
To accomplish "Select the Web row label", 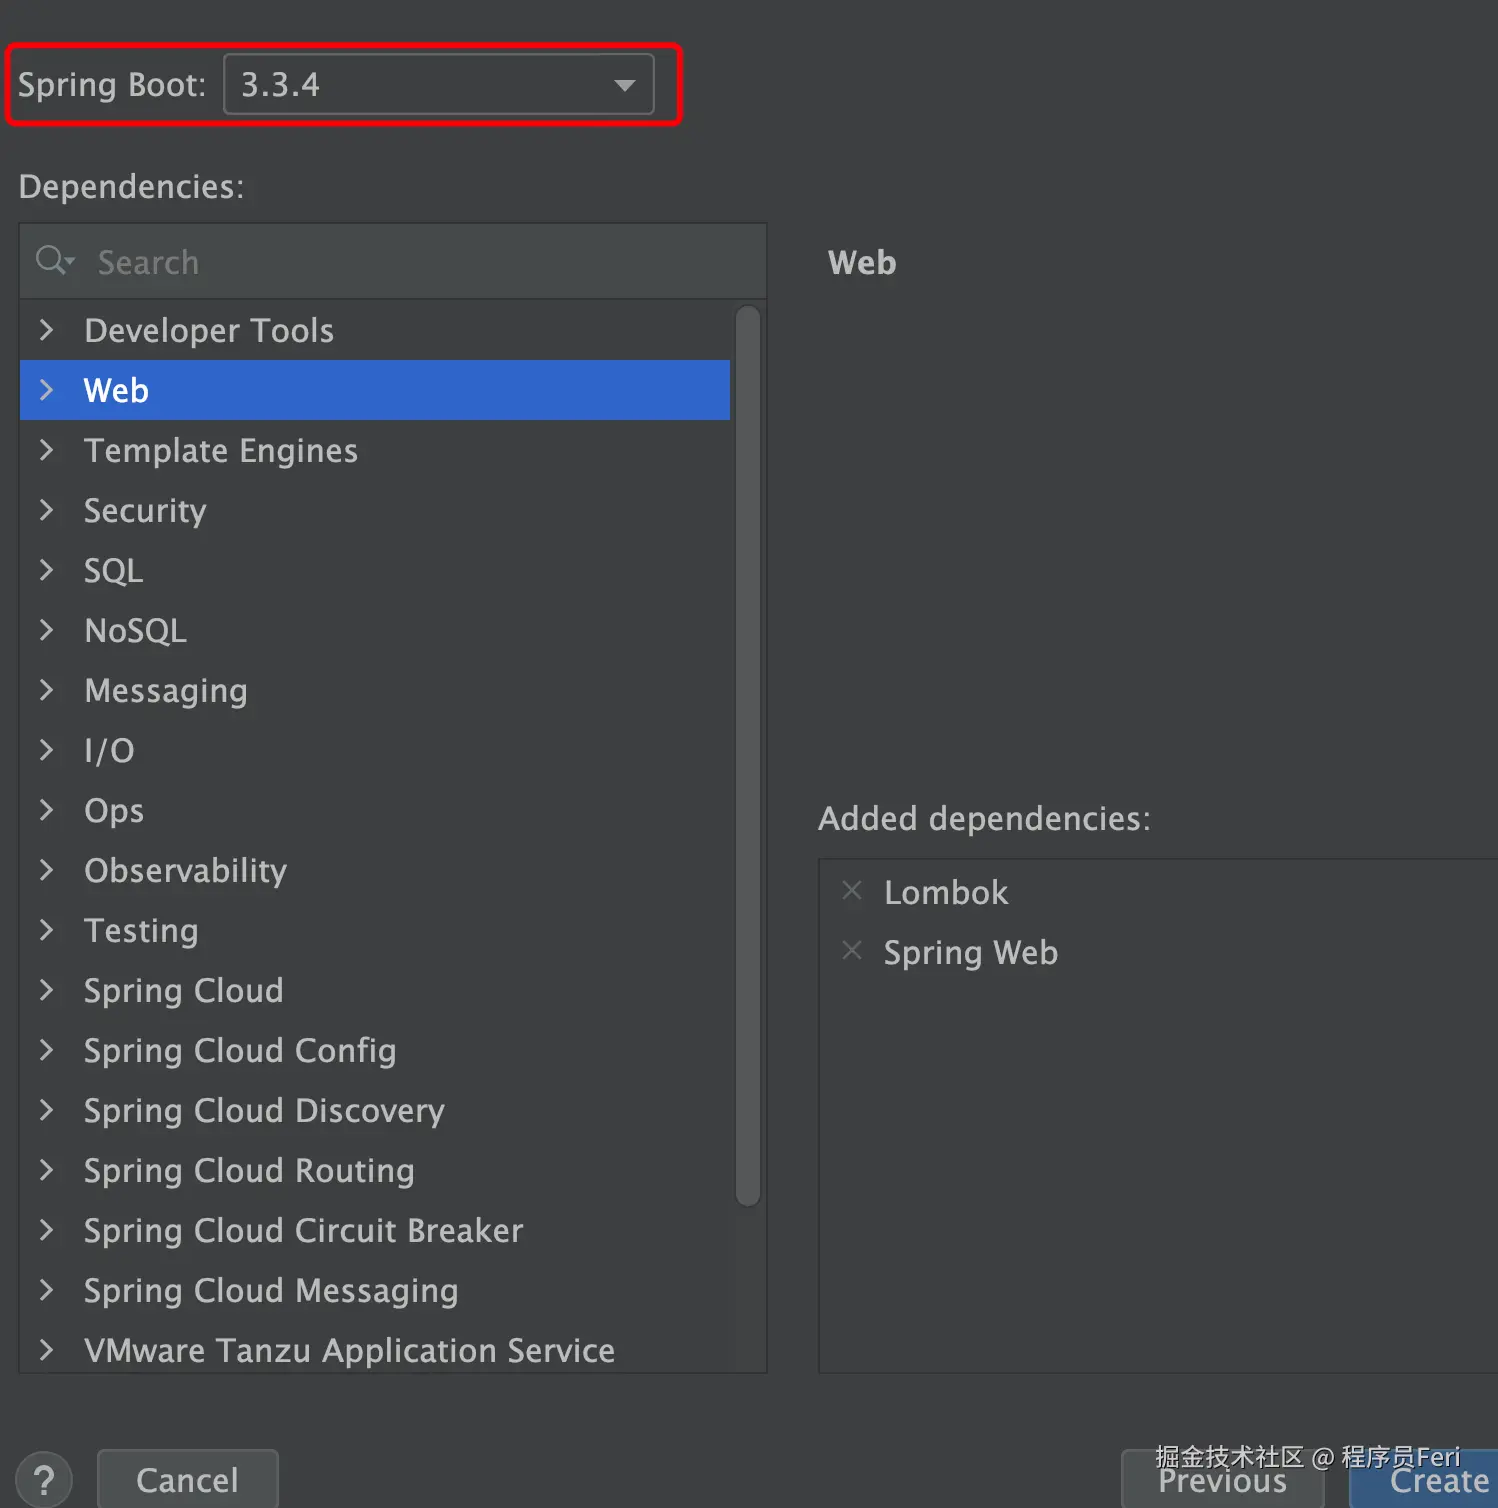I will tap(116, 390).
